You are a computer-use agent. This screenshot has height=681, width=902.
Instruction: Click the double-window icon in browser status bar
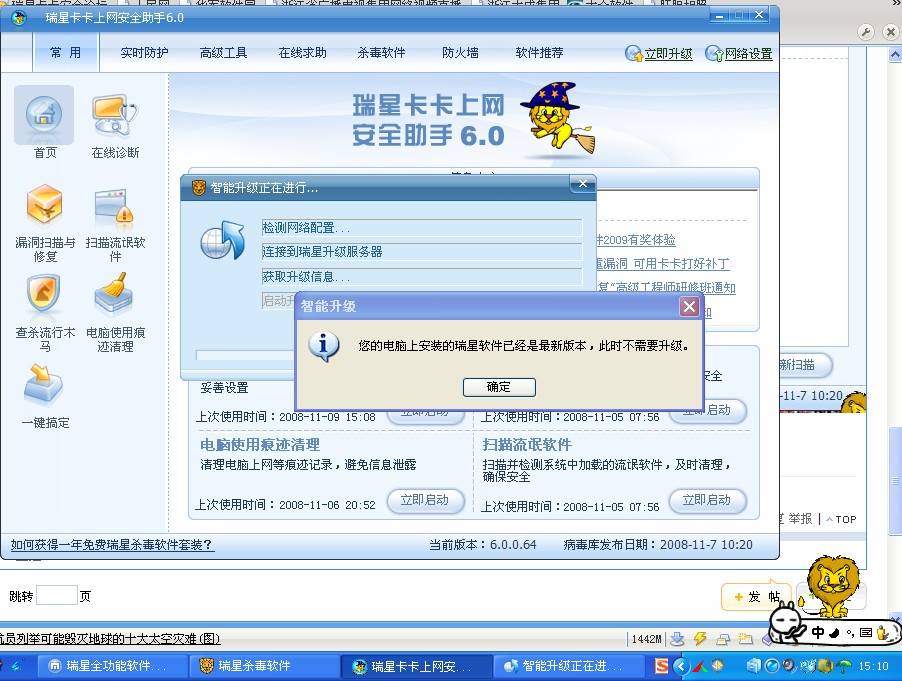723,638
